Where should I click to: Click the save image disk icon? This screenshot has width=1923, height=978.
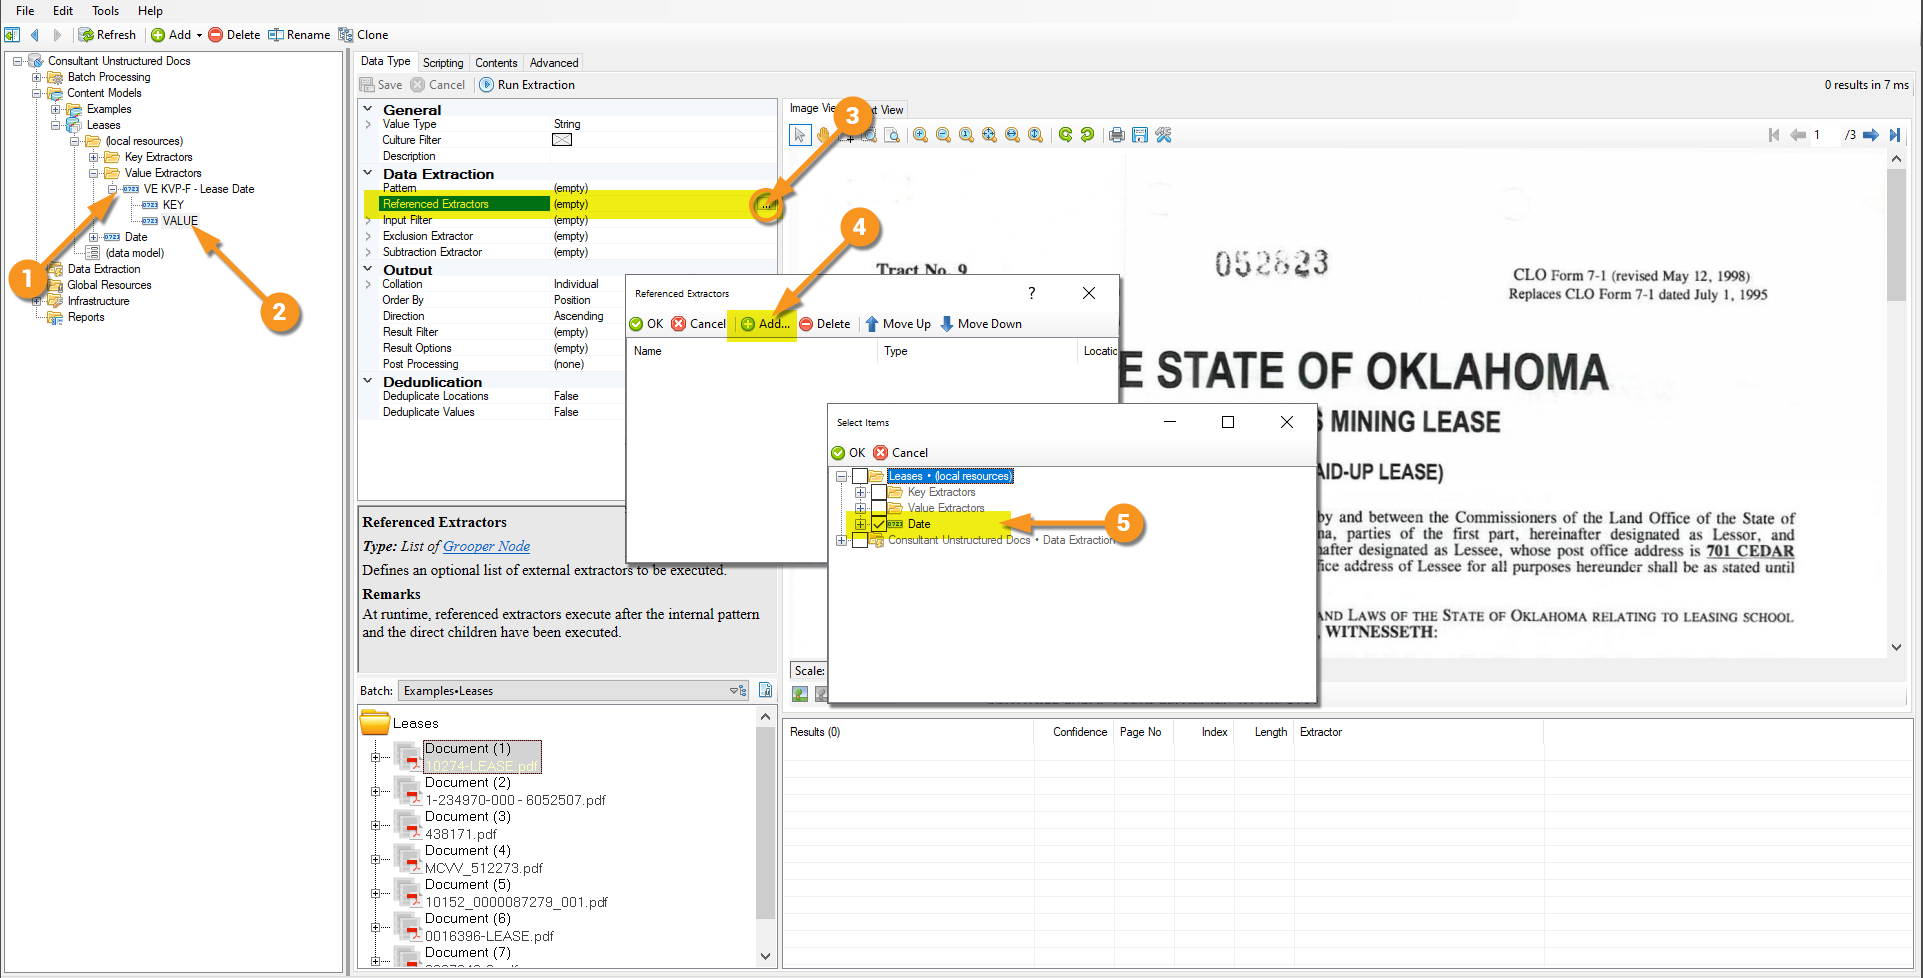(x=1140, y=135)
